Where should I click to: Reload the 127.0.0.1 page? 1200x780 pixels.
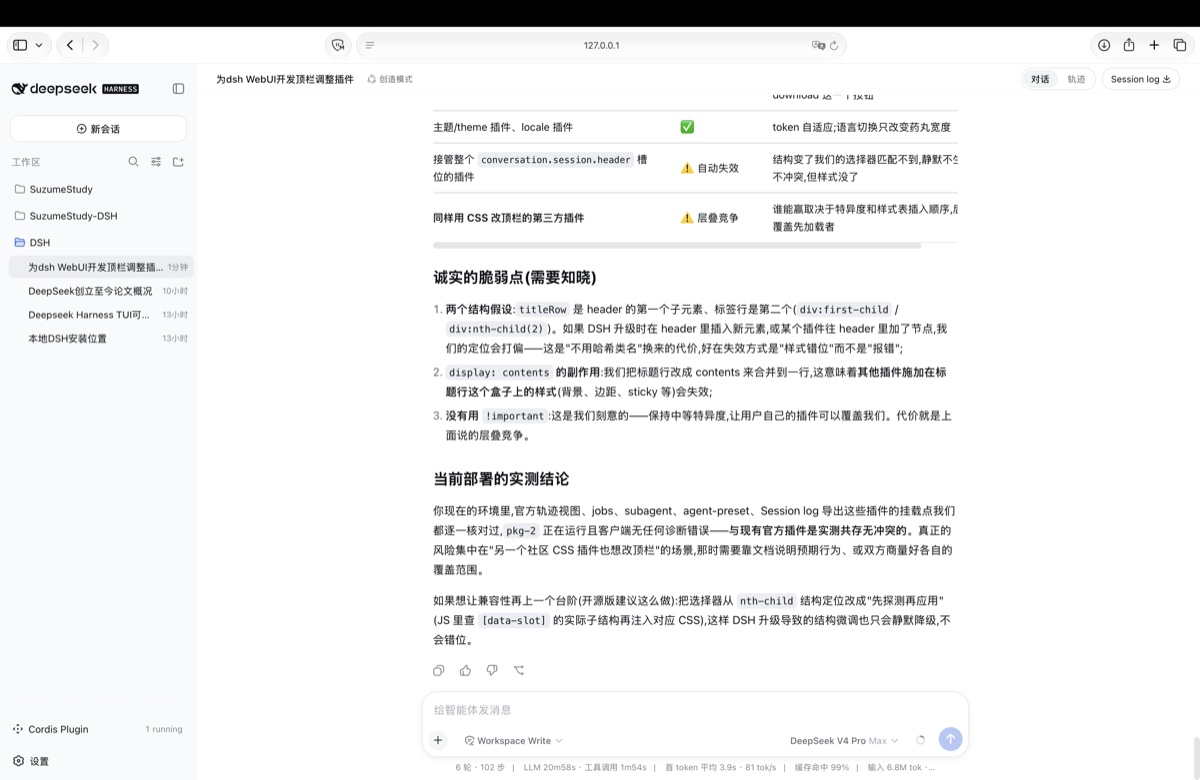click(x=834, y=45)
